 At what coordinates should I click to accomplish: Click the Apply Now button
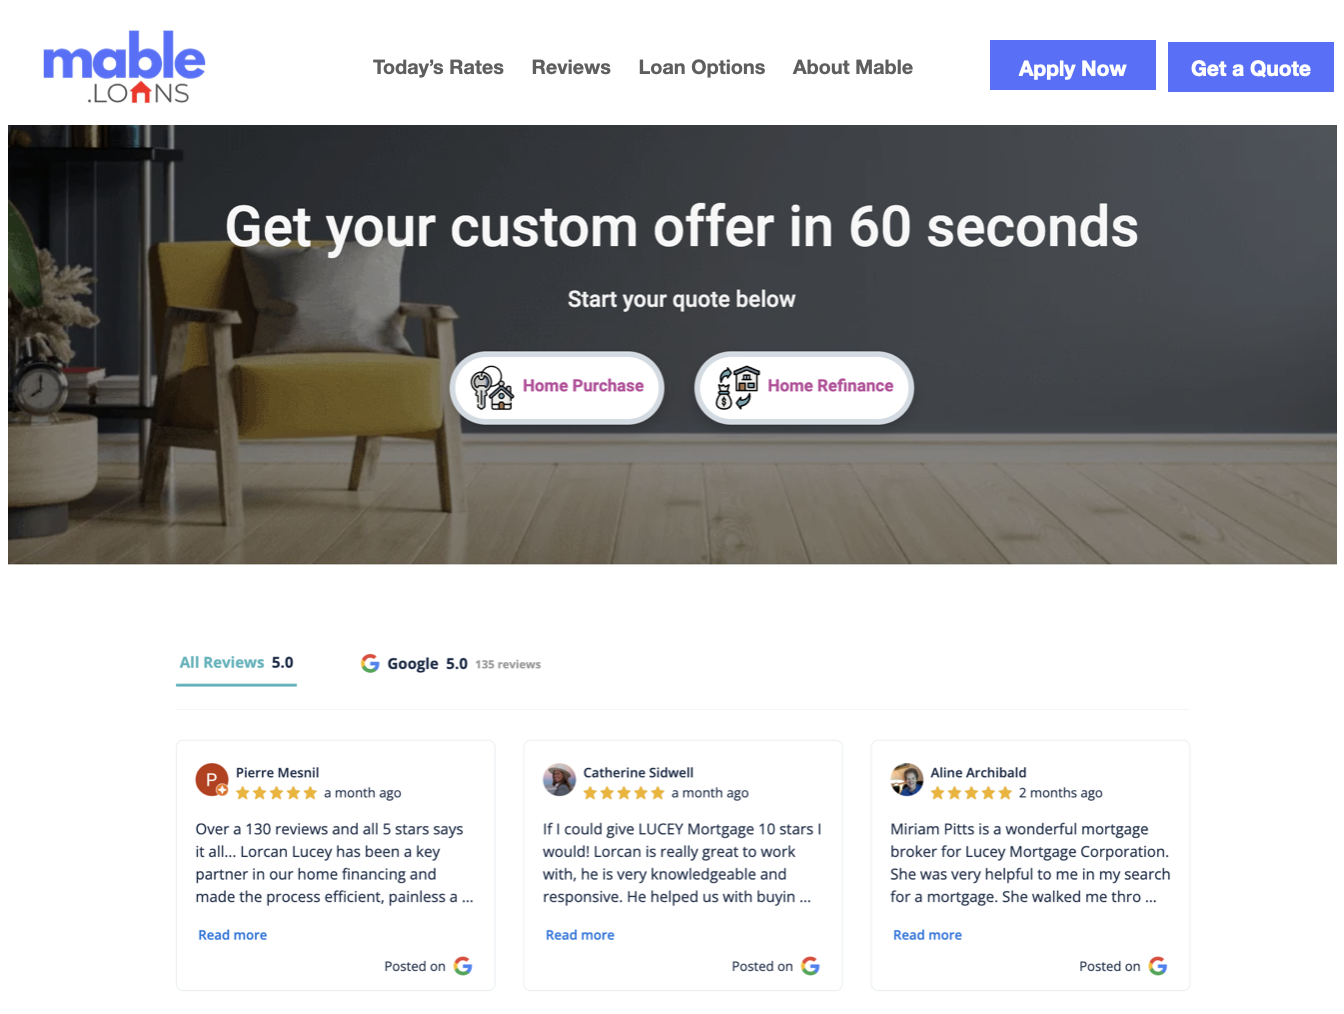pyautogui.click(x=1073, y=66)
